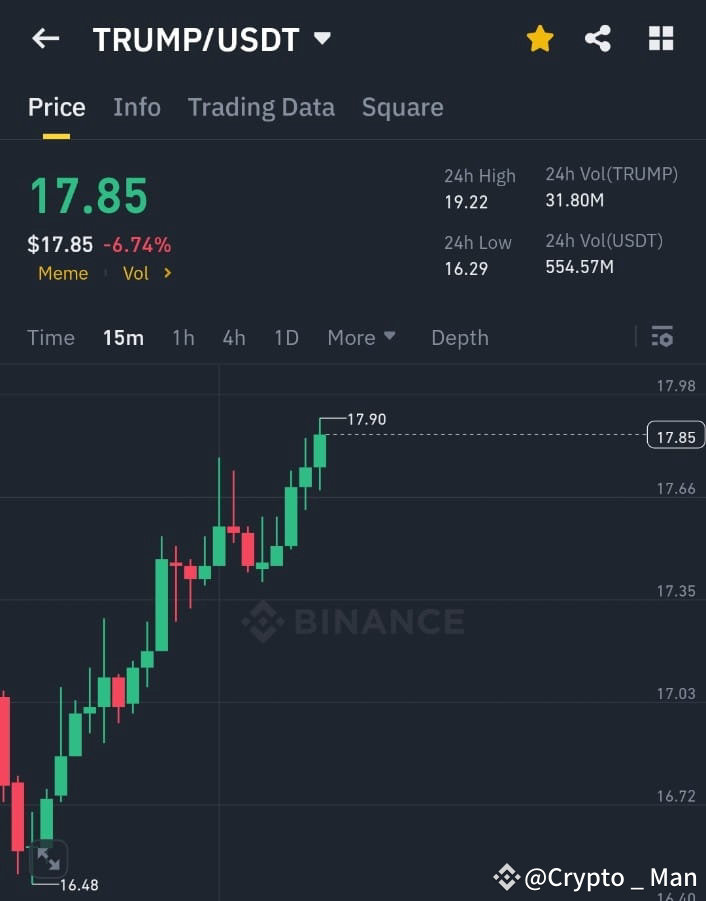Tap the star to favorite TRUMP/USDT

pyautogui.click(x=540, y=38)
